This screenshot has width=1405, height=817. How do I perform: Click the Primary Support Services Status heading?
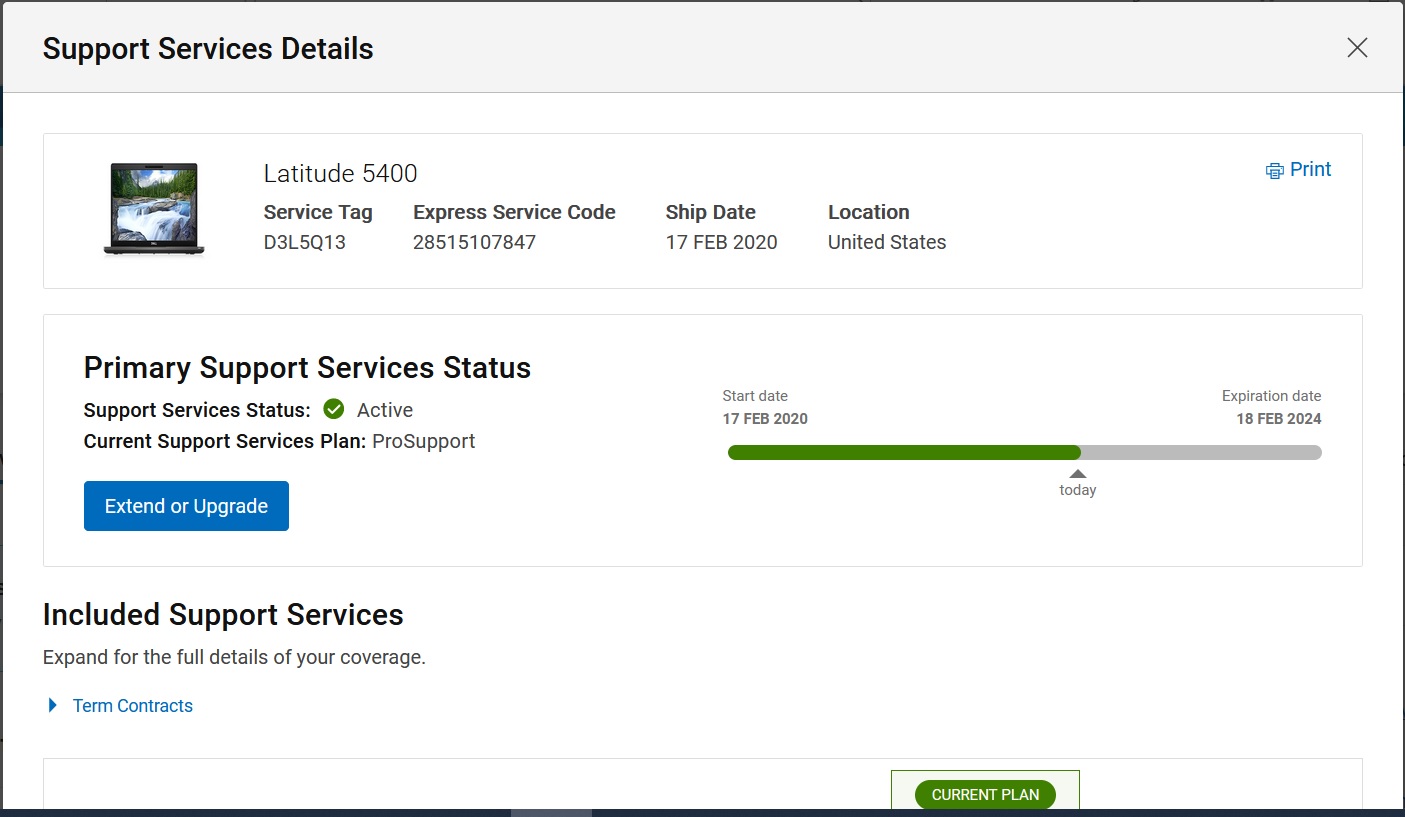pyautogui.click(x=307, y=368)
